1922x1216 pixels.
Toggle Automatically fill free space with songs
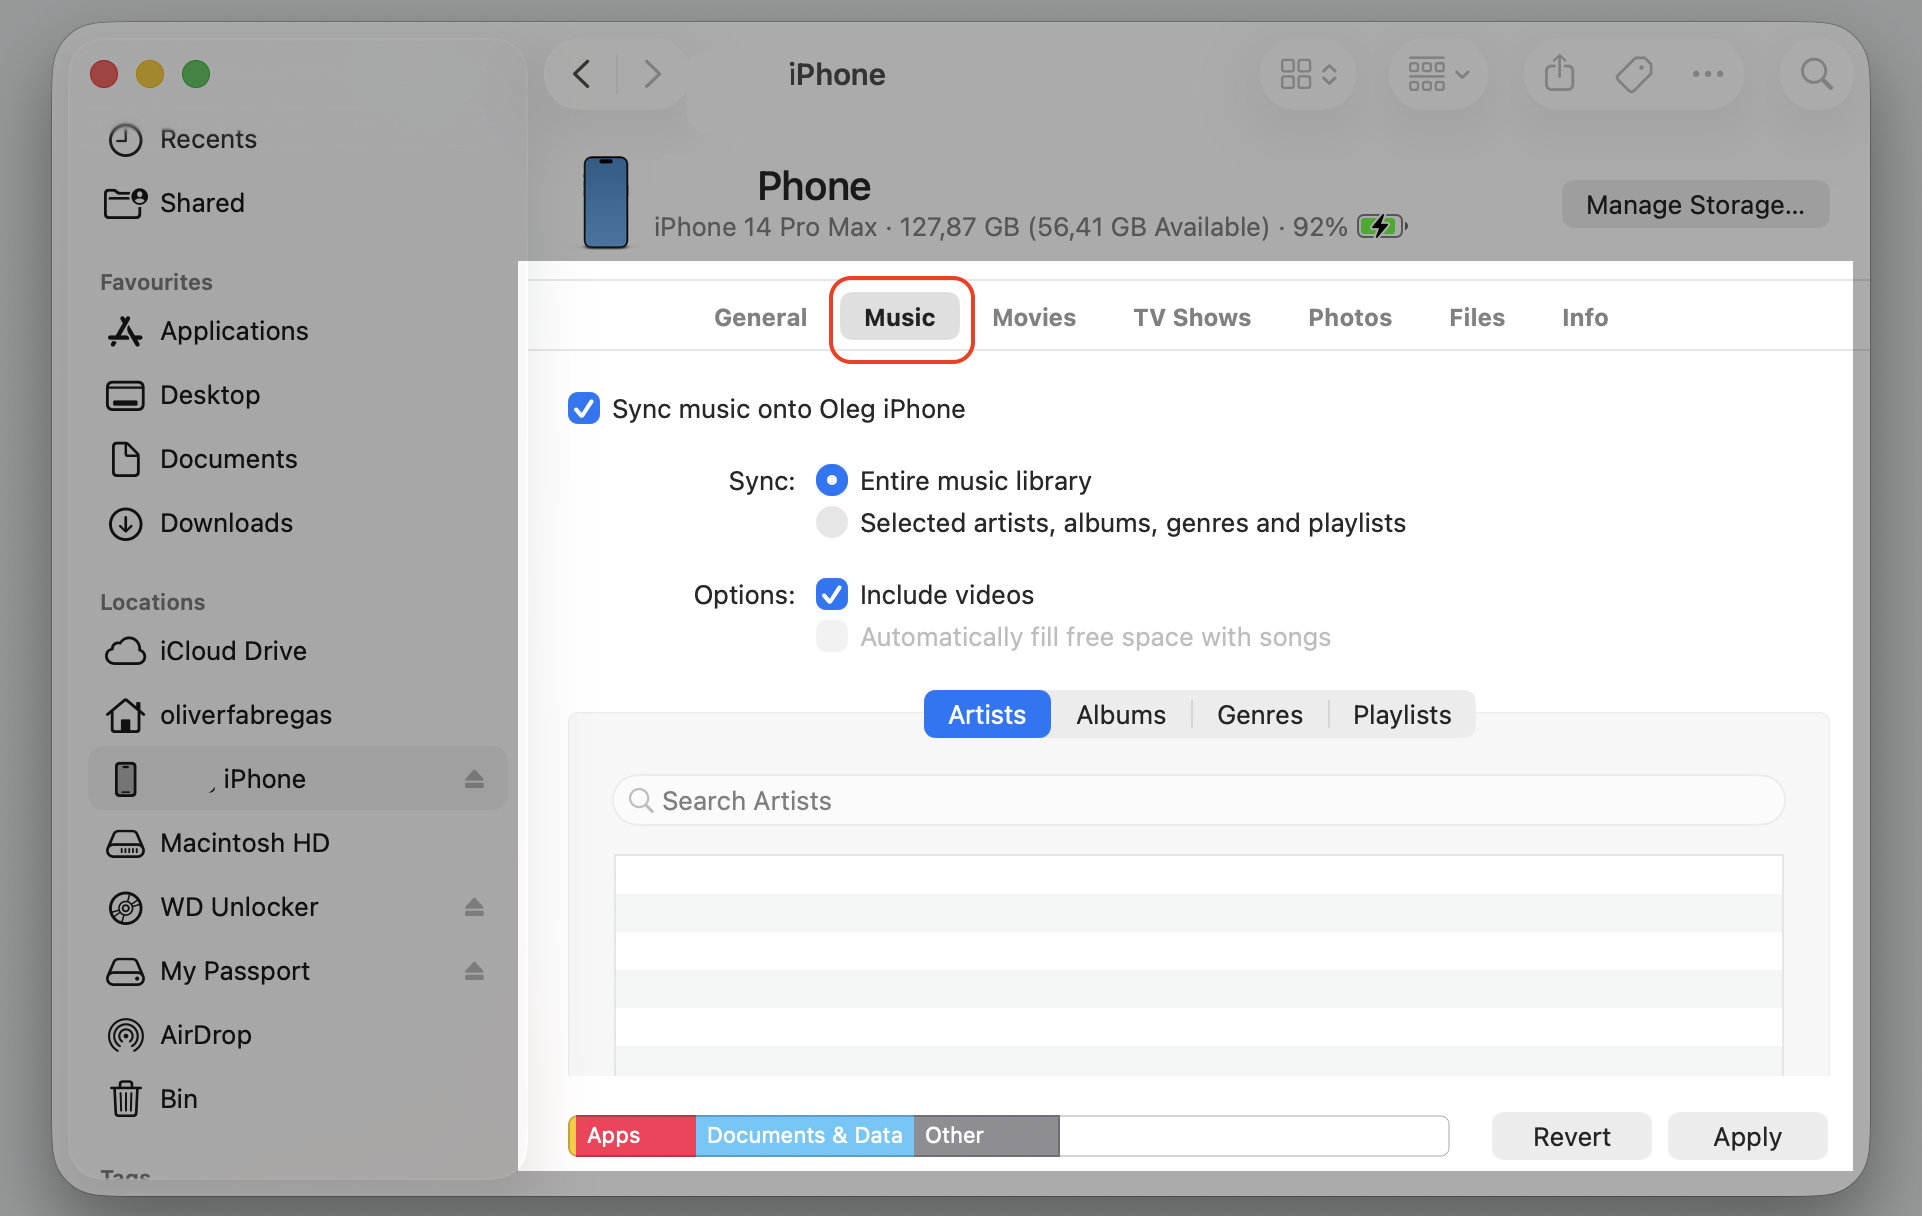point(832,636)
